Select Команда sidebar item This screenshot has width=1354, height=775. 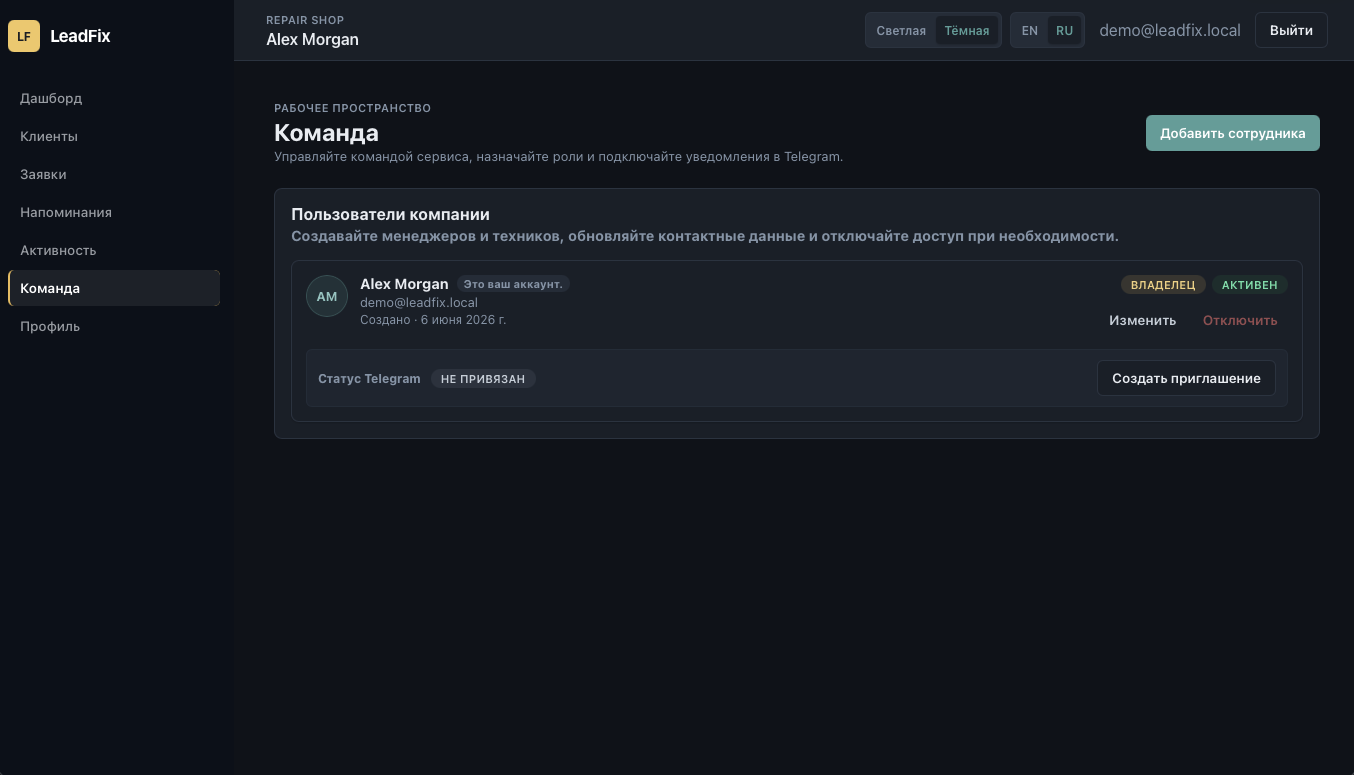tap(114, 288)
